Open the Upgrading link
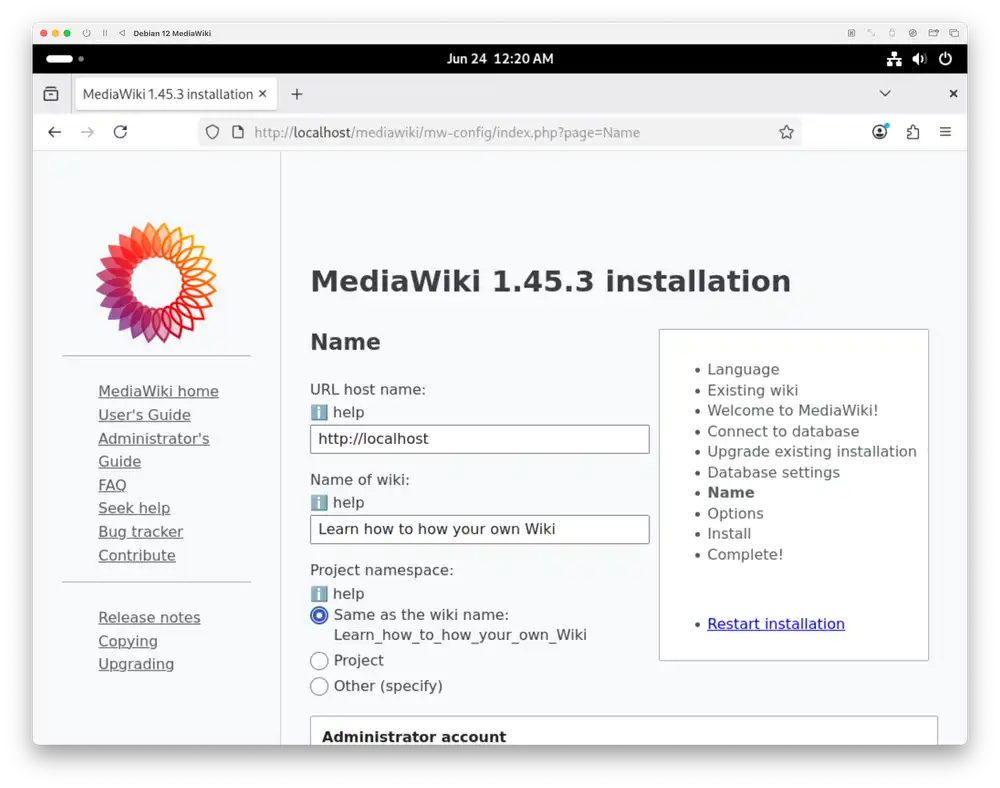Viewport: 1000px width, 788px height. point(136,664)
